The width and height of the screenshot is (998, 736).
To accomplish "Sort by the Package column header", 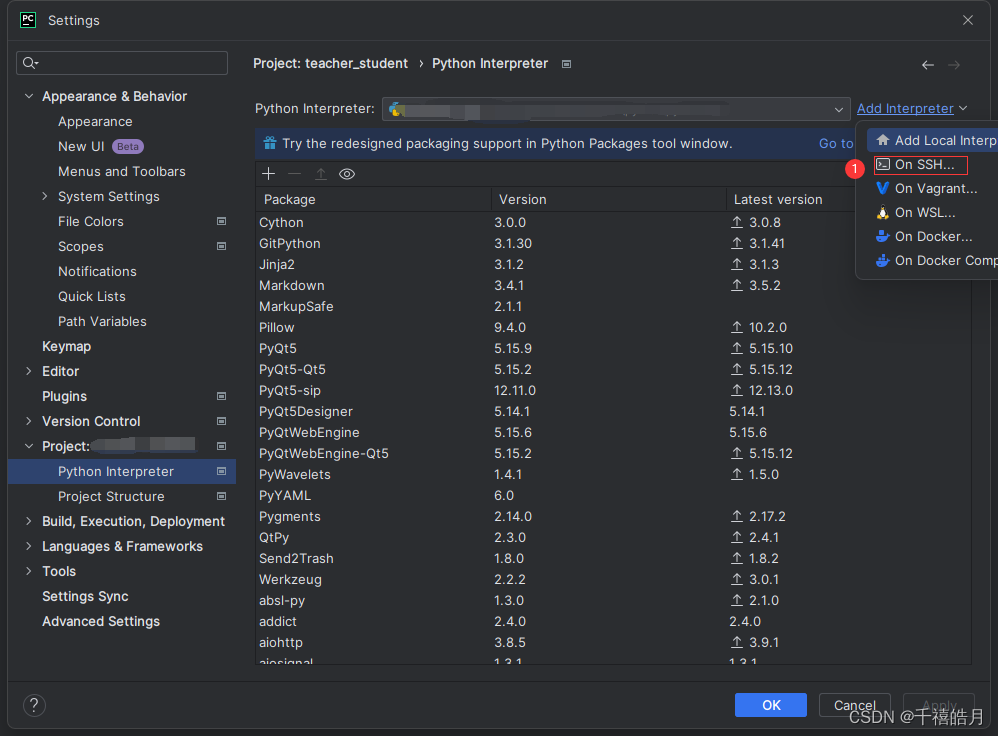I will [374, 199].
